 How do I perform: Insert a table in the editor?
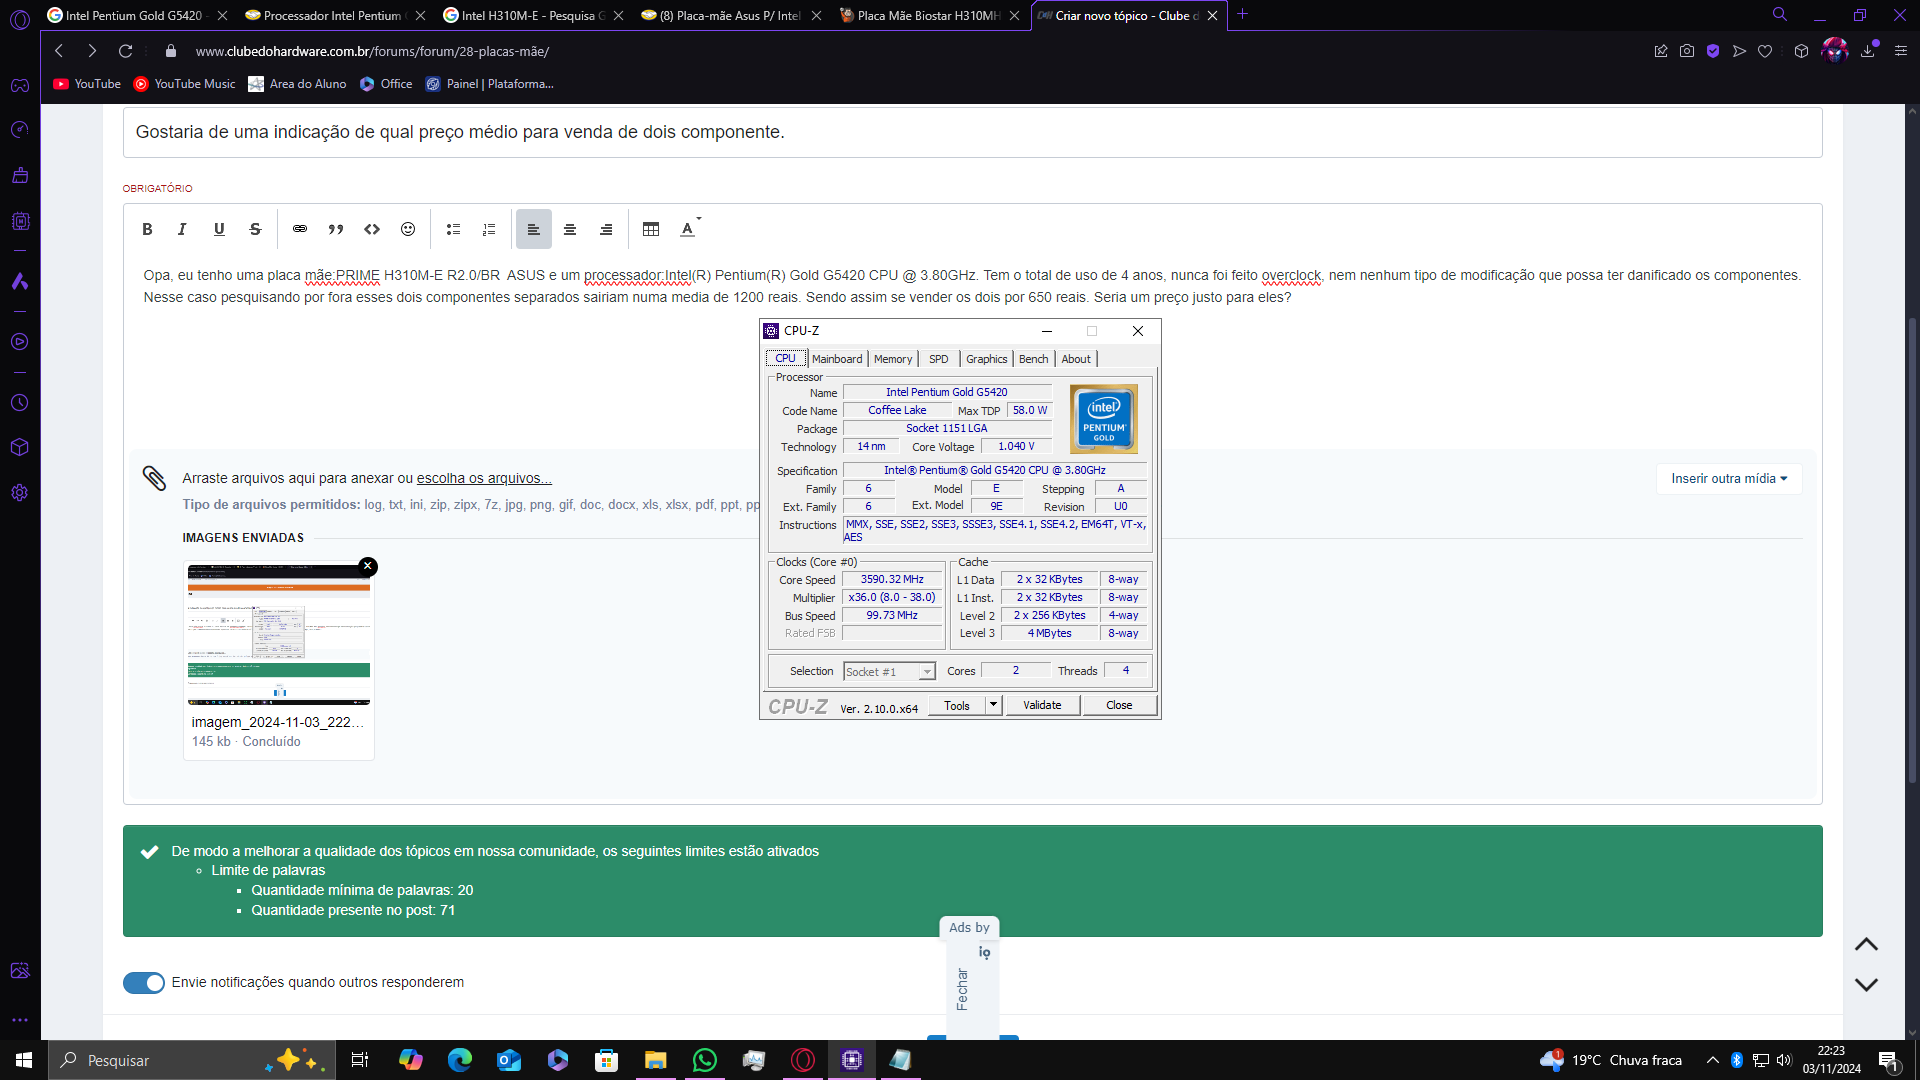tap(651, 229)
